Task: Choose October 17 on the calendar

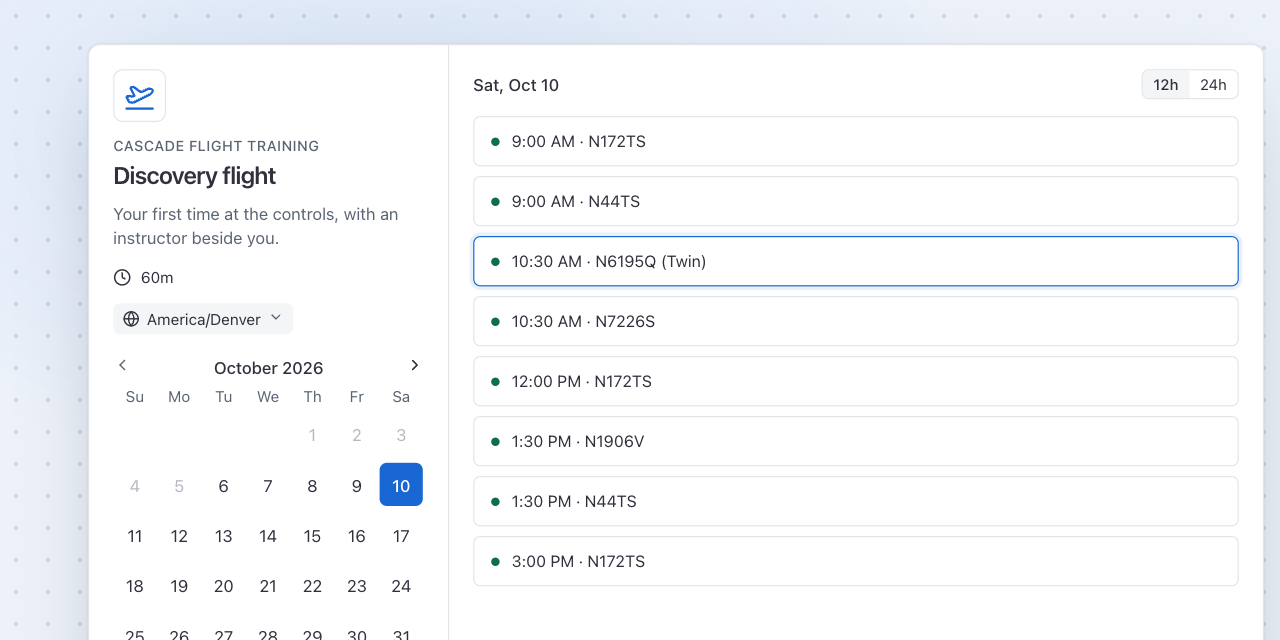Action: click(401, 535)
